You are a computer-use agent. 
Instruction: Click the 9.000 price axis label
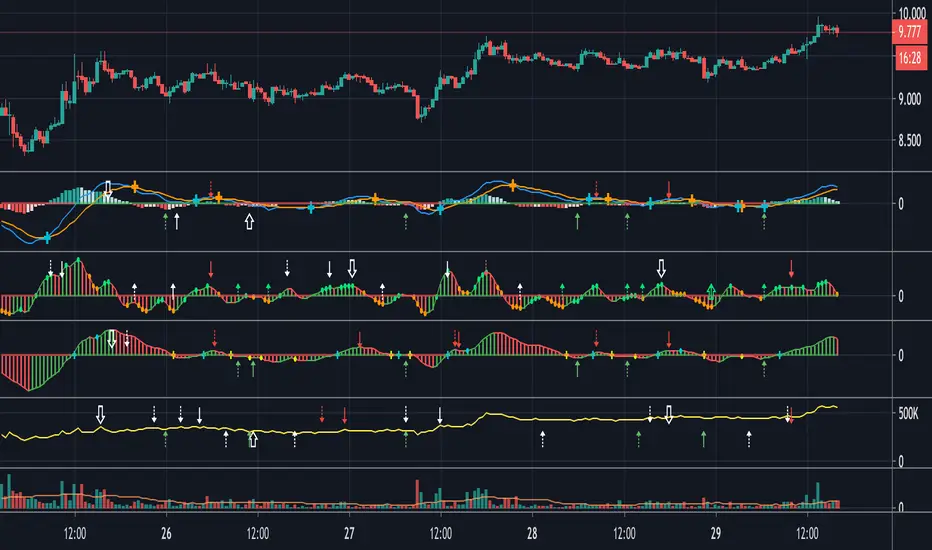click(x=909, y=99)
